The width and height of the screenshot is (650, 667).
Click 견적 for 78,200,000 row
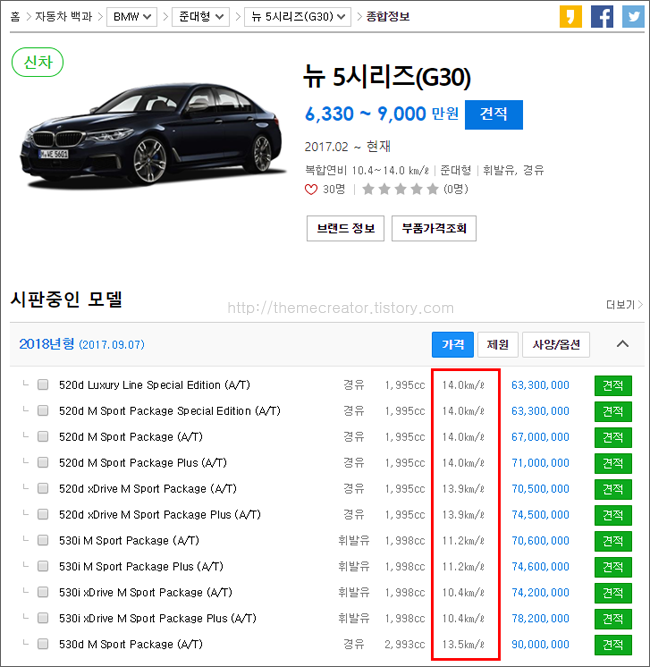(x=613, y=619)
